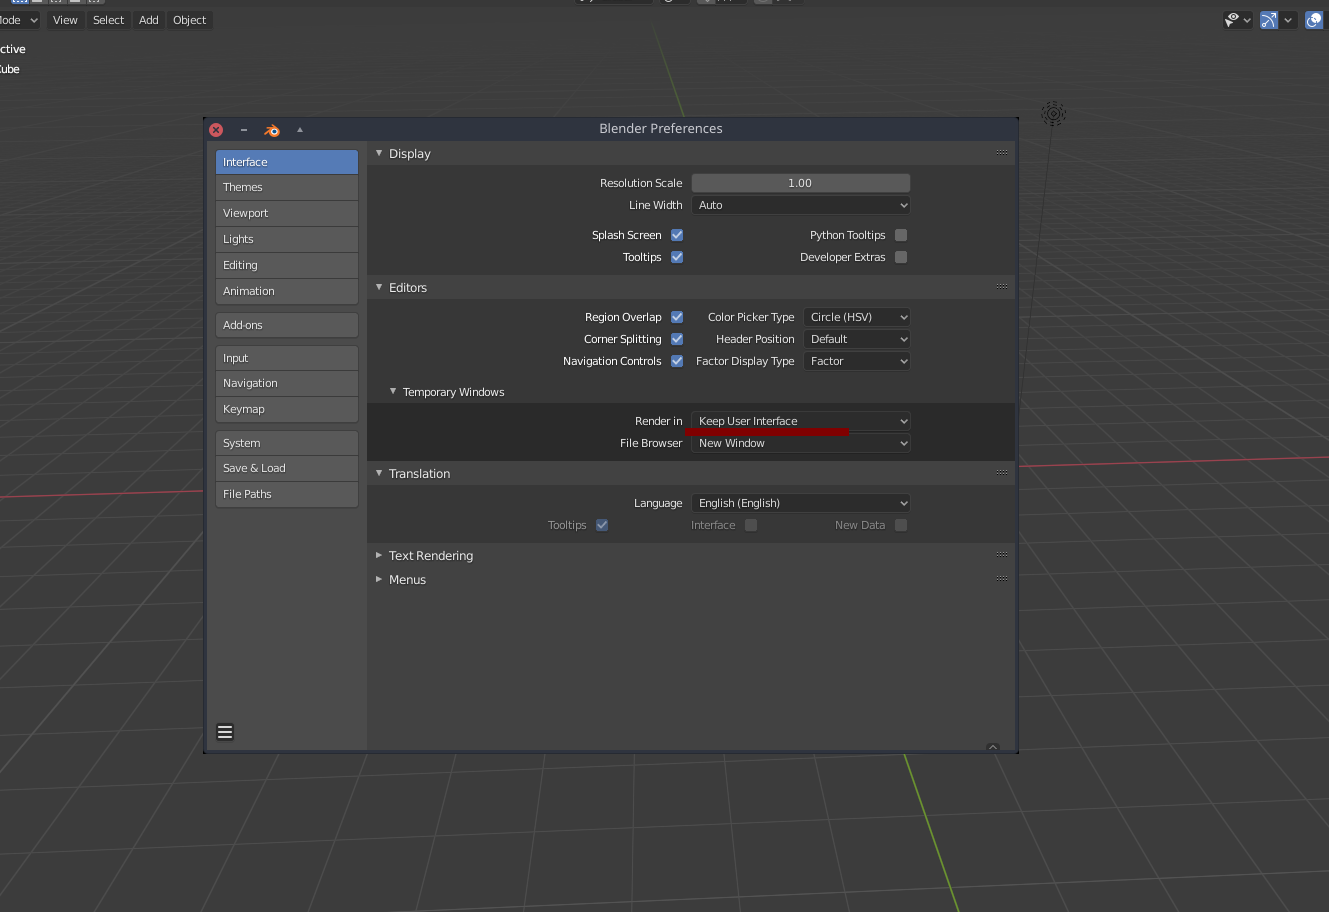
Task: Collapse the Display panel
Action: [x=379, y=153]
